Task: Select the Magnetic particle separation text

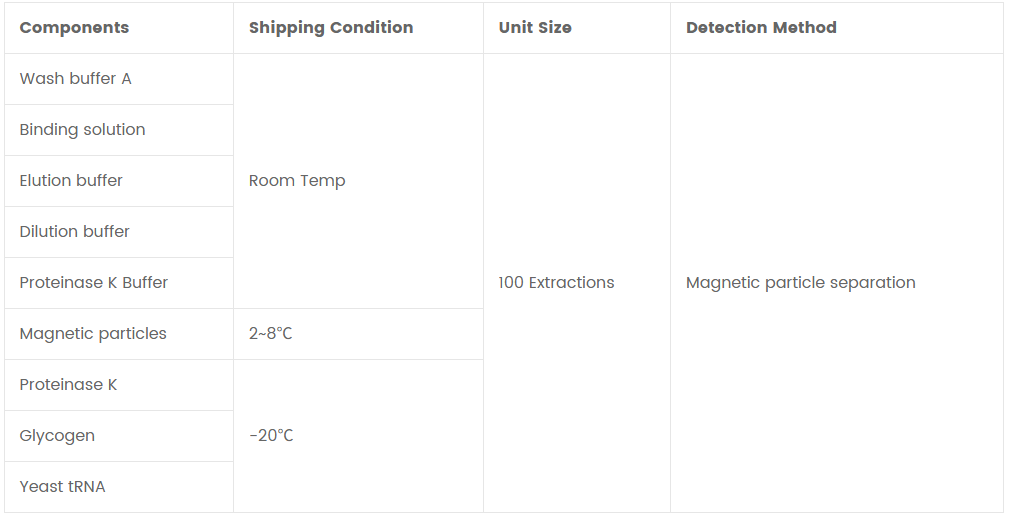Action: pos(800,283)
